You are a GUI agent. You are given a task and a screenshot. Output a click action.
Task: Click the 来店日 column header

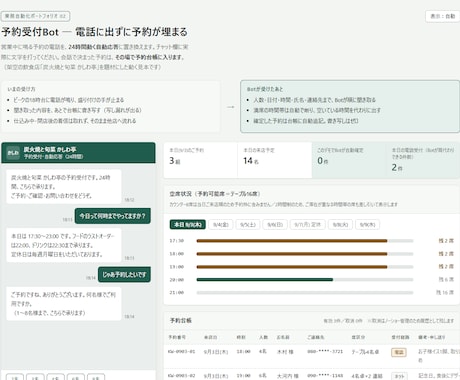click(x=210, y=337)
